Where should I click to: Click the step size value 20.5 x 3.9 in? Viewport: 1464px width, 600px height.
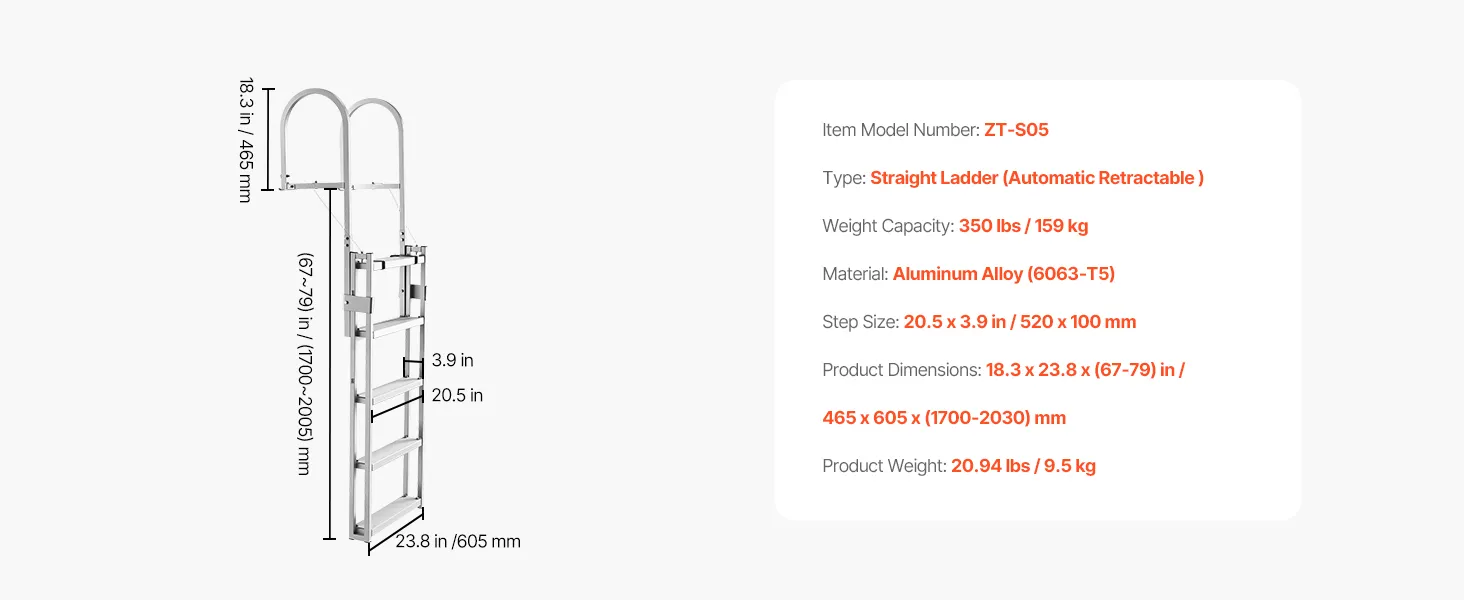pos(1019,322)
